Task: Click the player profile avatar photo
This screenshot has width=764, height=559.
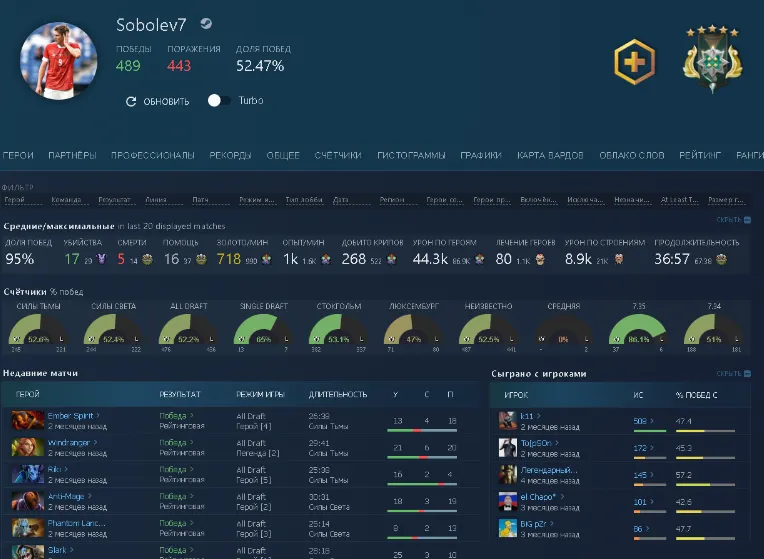Action: 58,60
